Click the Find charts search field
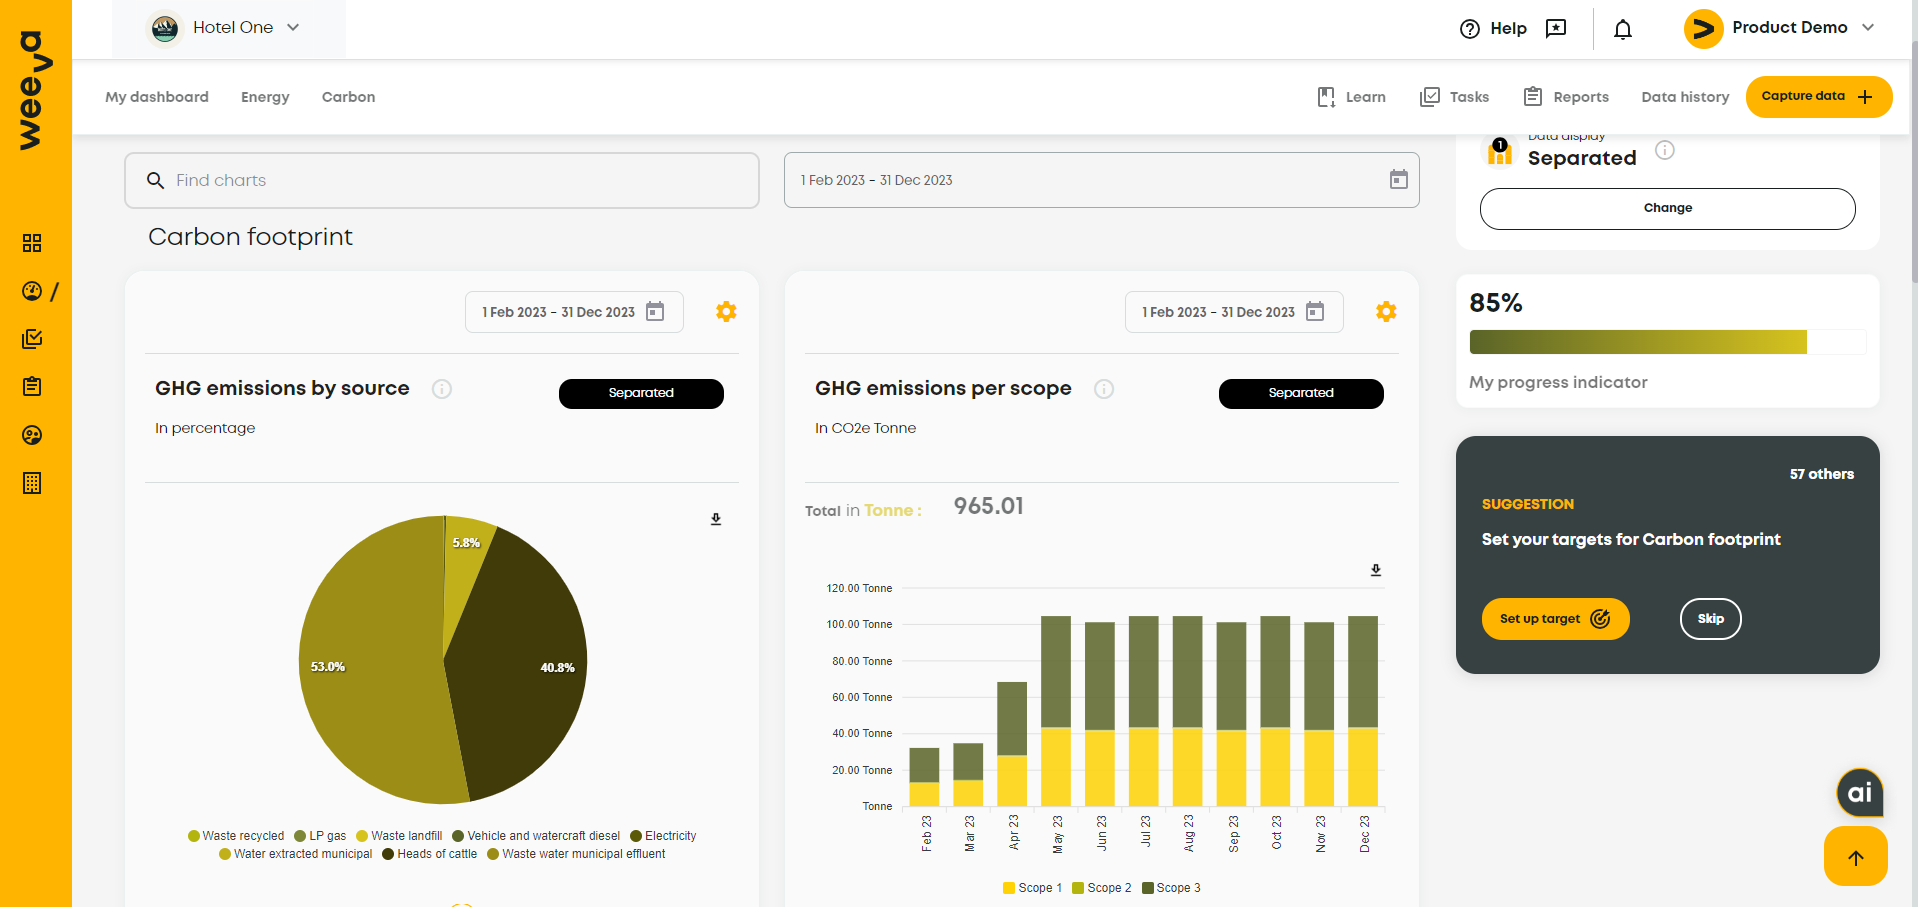Image resolution: width=1918 pixels, height=907 pixels. click(441, 180)
